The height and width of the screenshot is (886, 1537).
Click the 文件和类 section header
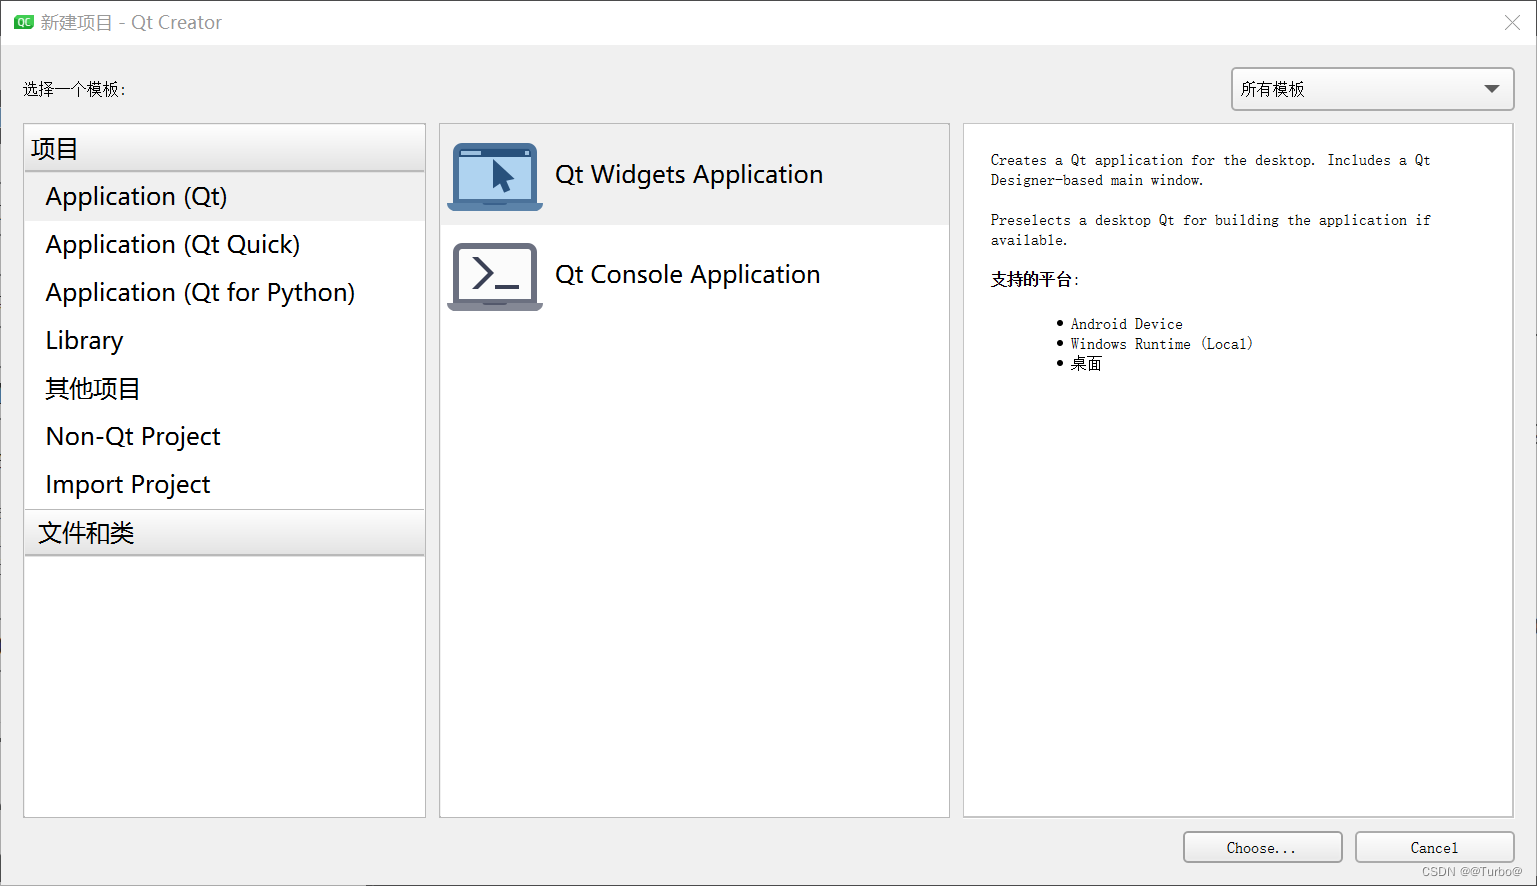point(224,533)
